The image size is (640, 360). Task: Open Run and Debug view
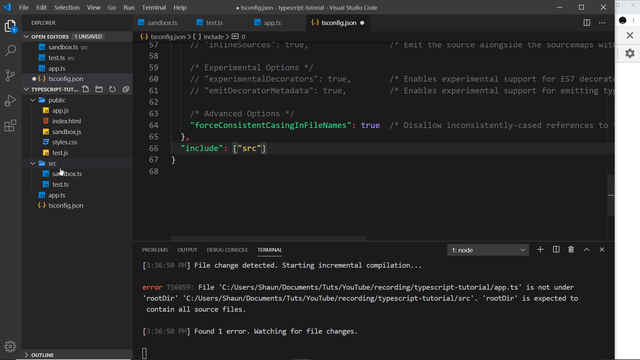coord(10,100)
